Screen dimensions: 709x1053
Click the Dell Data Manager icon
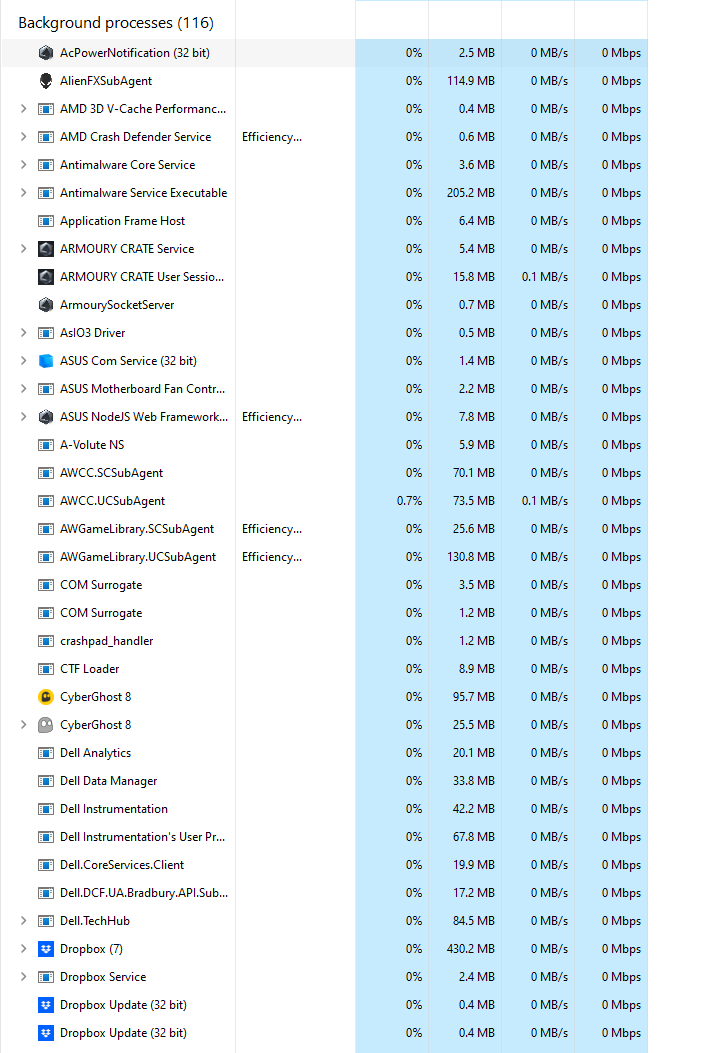46,781
